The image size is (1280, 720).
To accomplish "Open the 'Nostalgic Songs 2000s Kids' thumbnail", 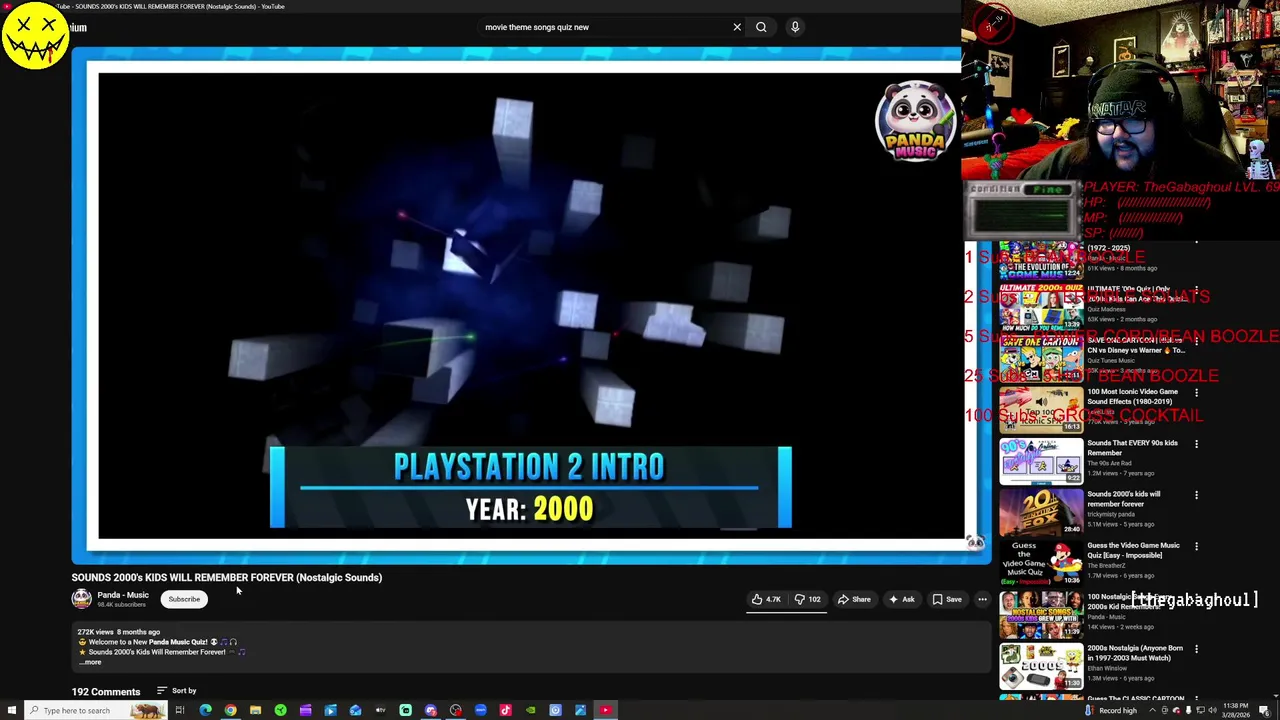I will (x=1041, y=614).
